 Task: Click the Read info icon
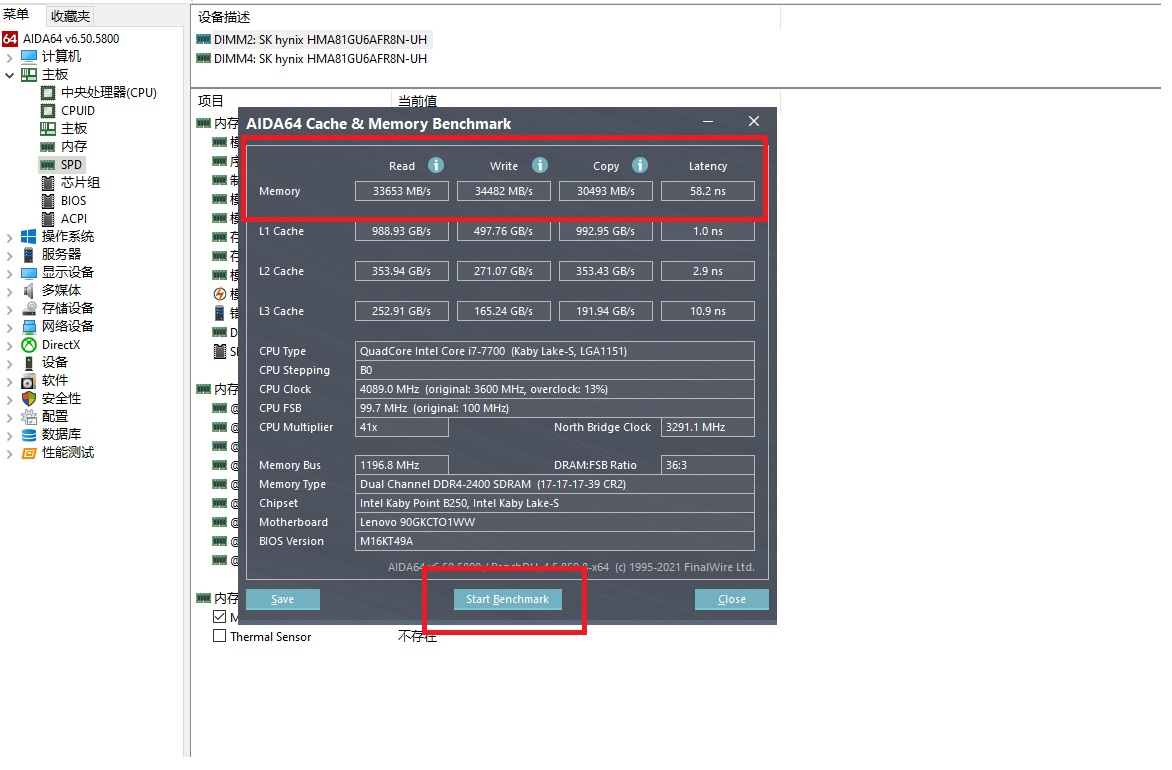[x=436, y=165]
